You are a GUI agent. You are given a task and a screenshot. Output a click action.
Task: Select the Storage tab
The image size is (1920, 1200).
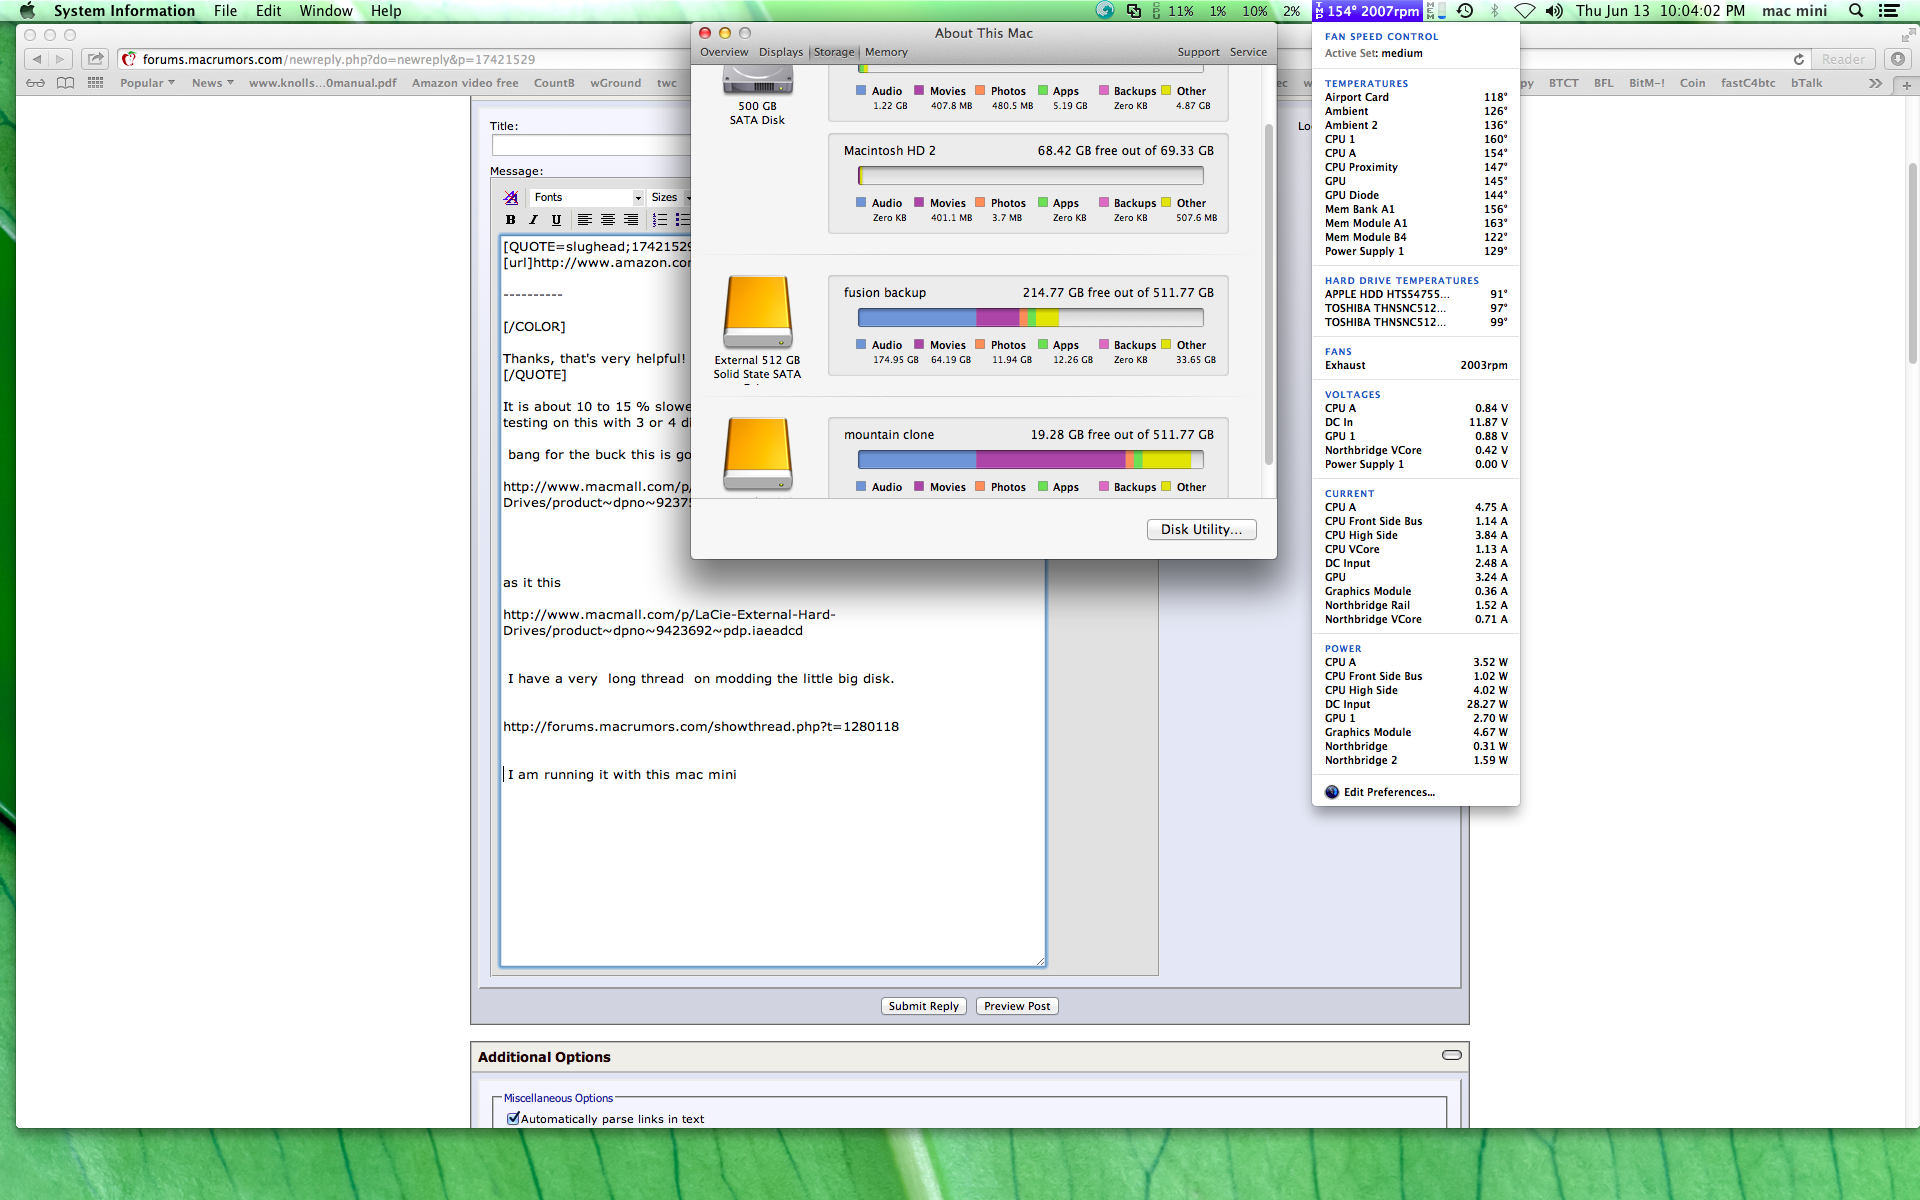pyautogui.click(x=834, y=52)
